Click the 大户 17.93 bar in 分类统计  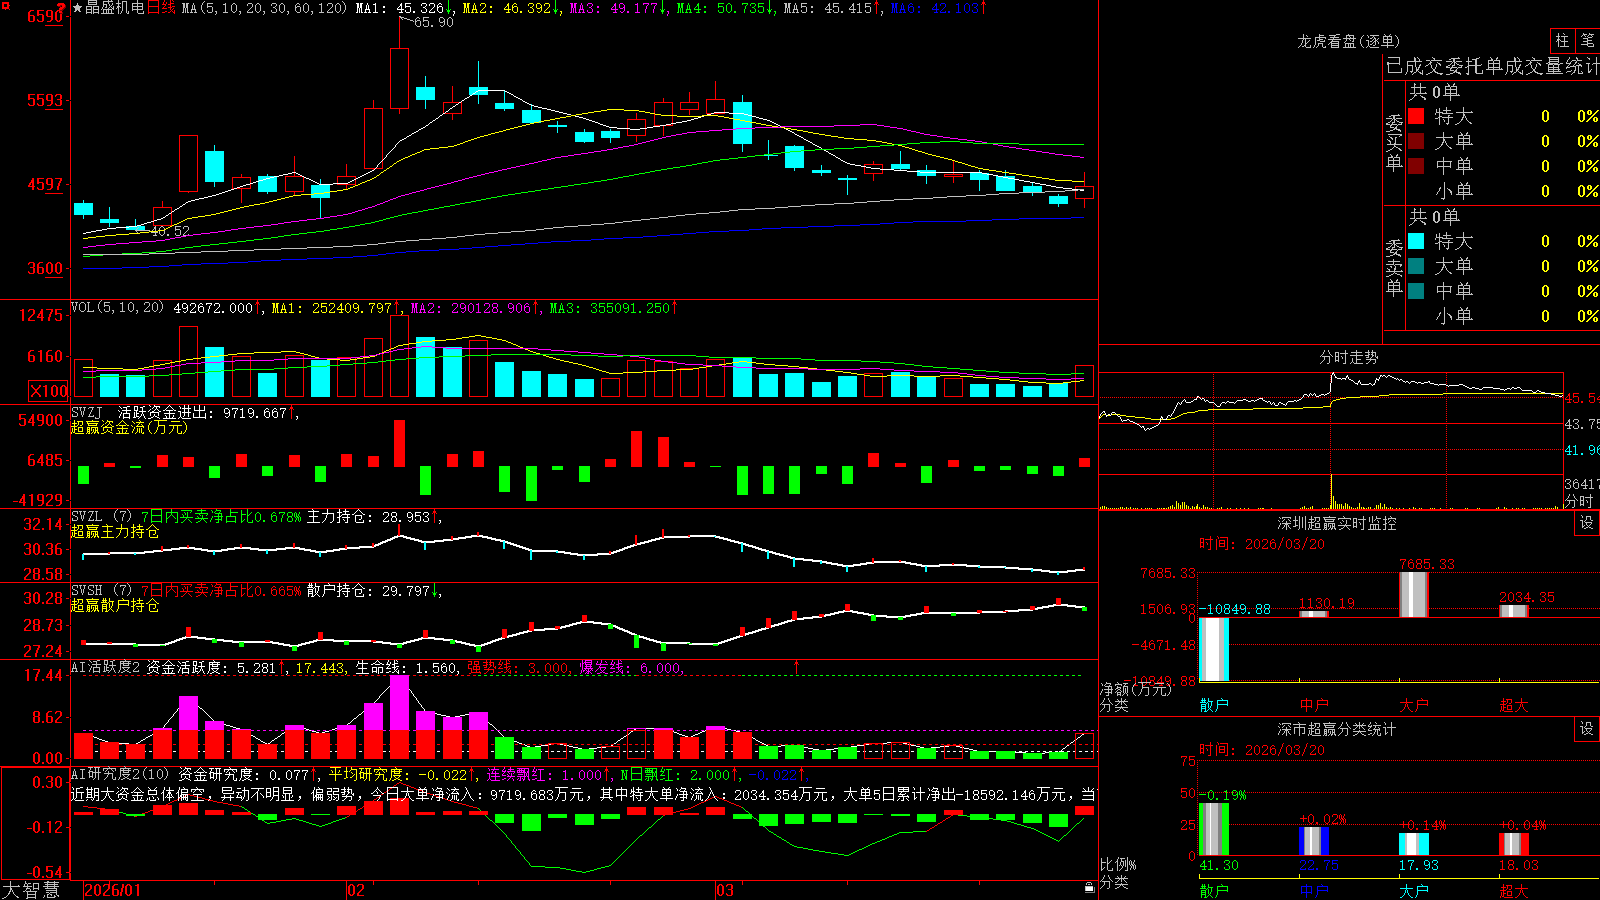click(x=1413, y=844)
